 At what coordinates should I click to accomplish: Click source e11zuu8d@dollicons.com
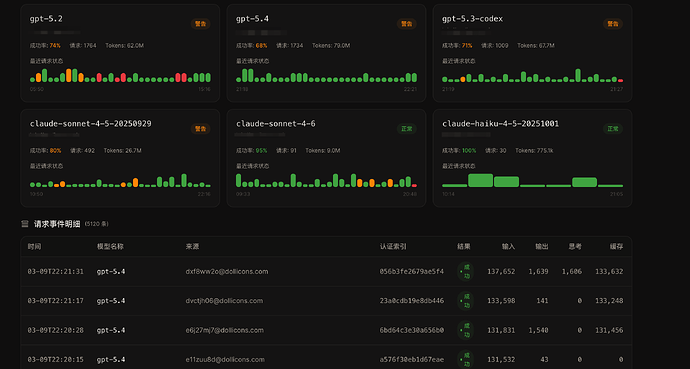click(x=225, y=360)
